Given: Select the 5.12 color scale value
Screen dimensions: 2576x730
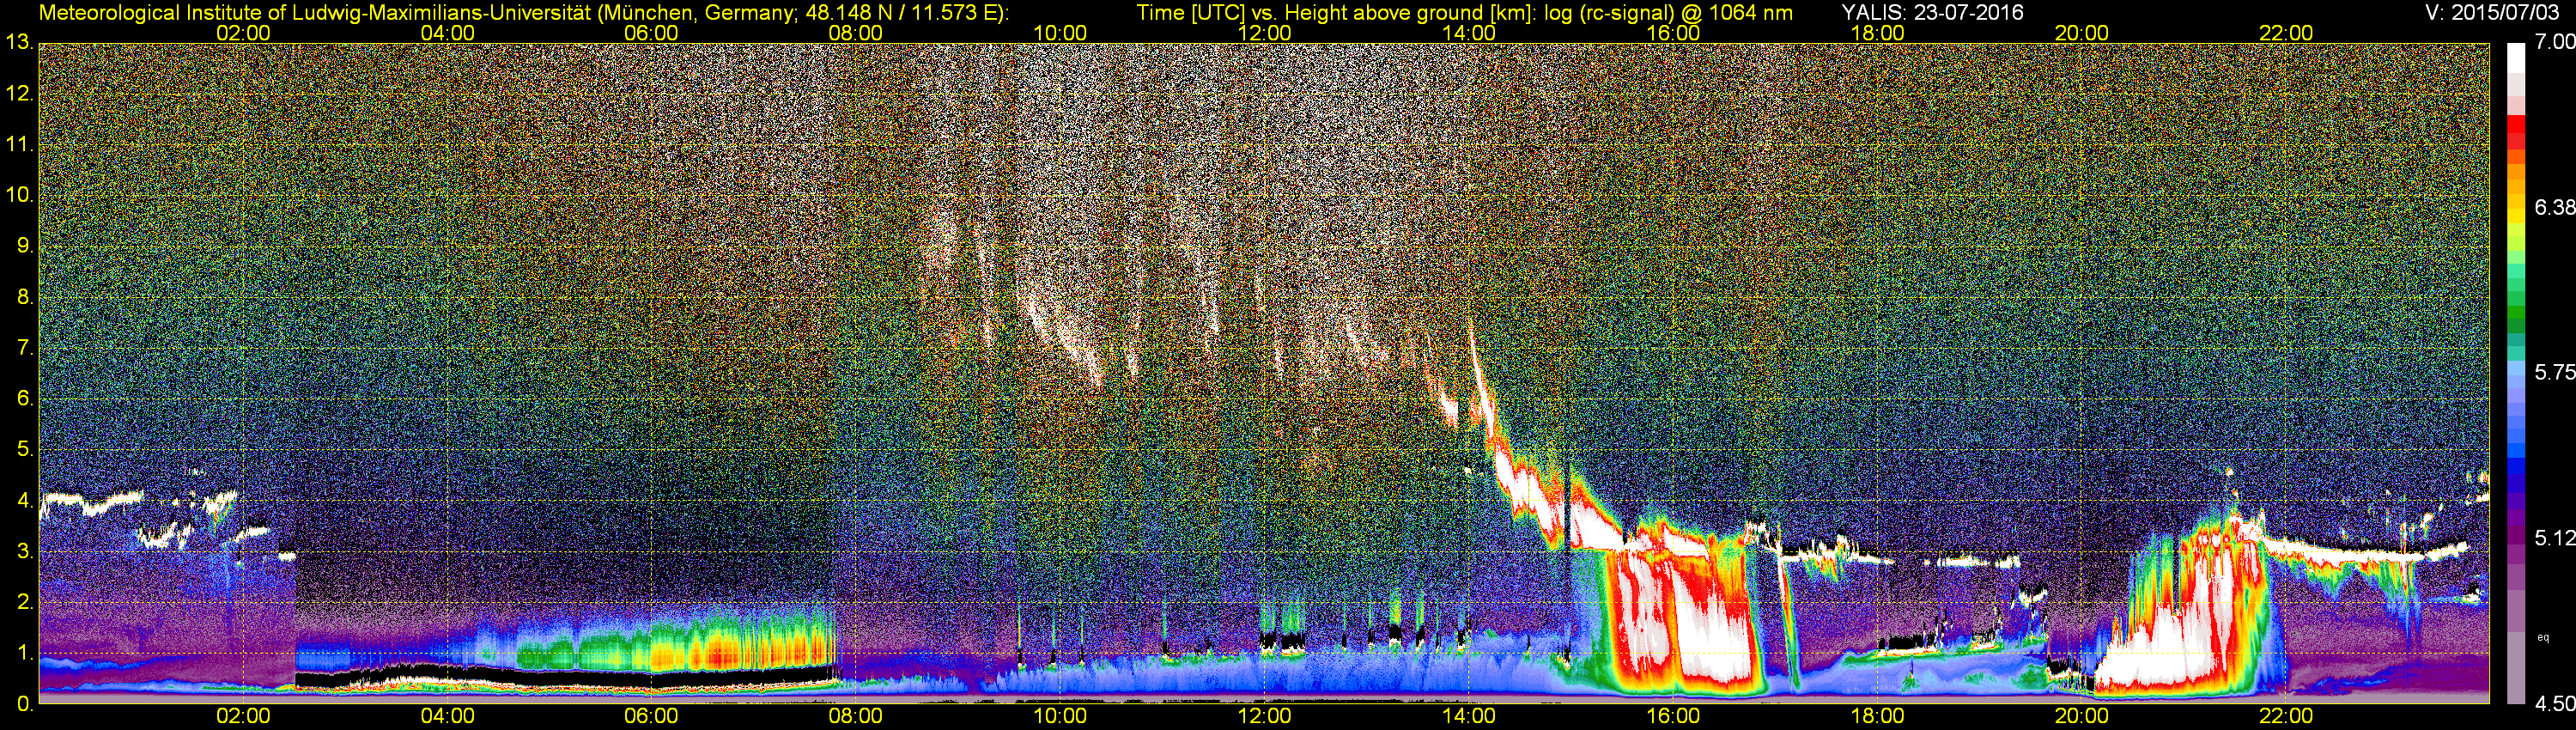Looking at the screenshot, I should (x=2554, y=538).
